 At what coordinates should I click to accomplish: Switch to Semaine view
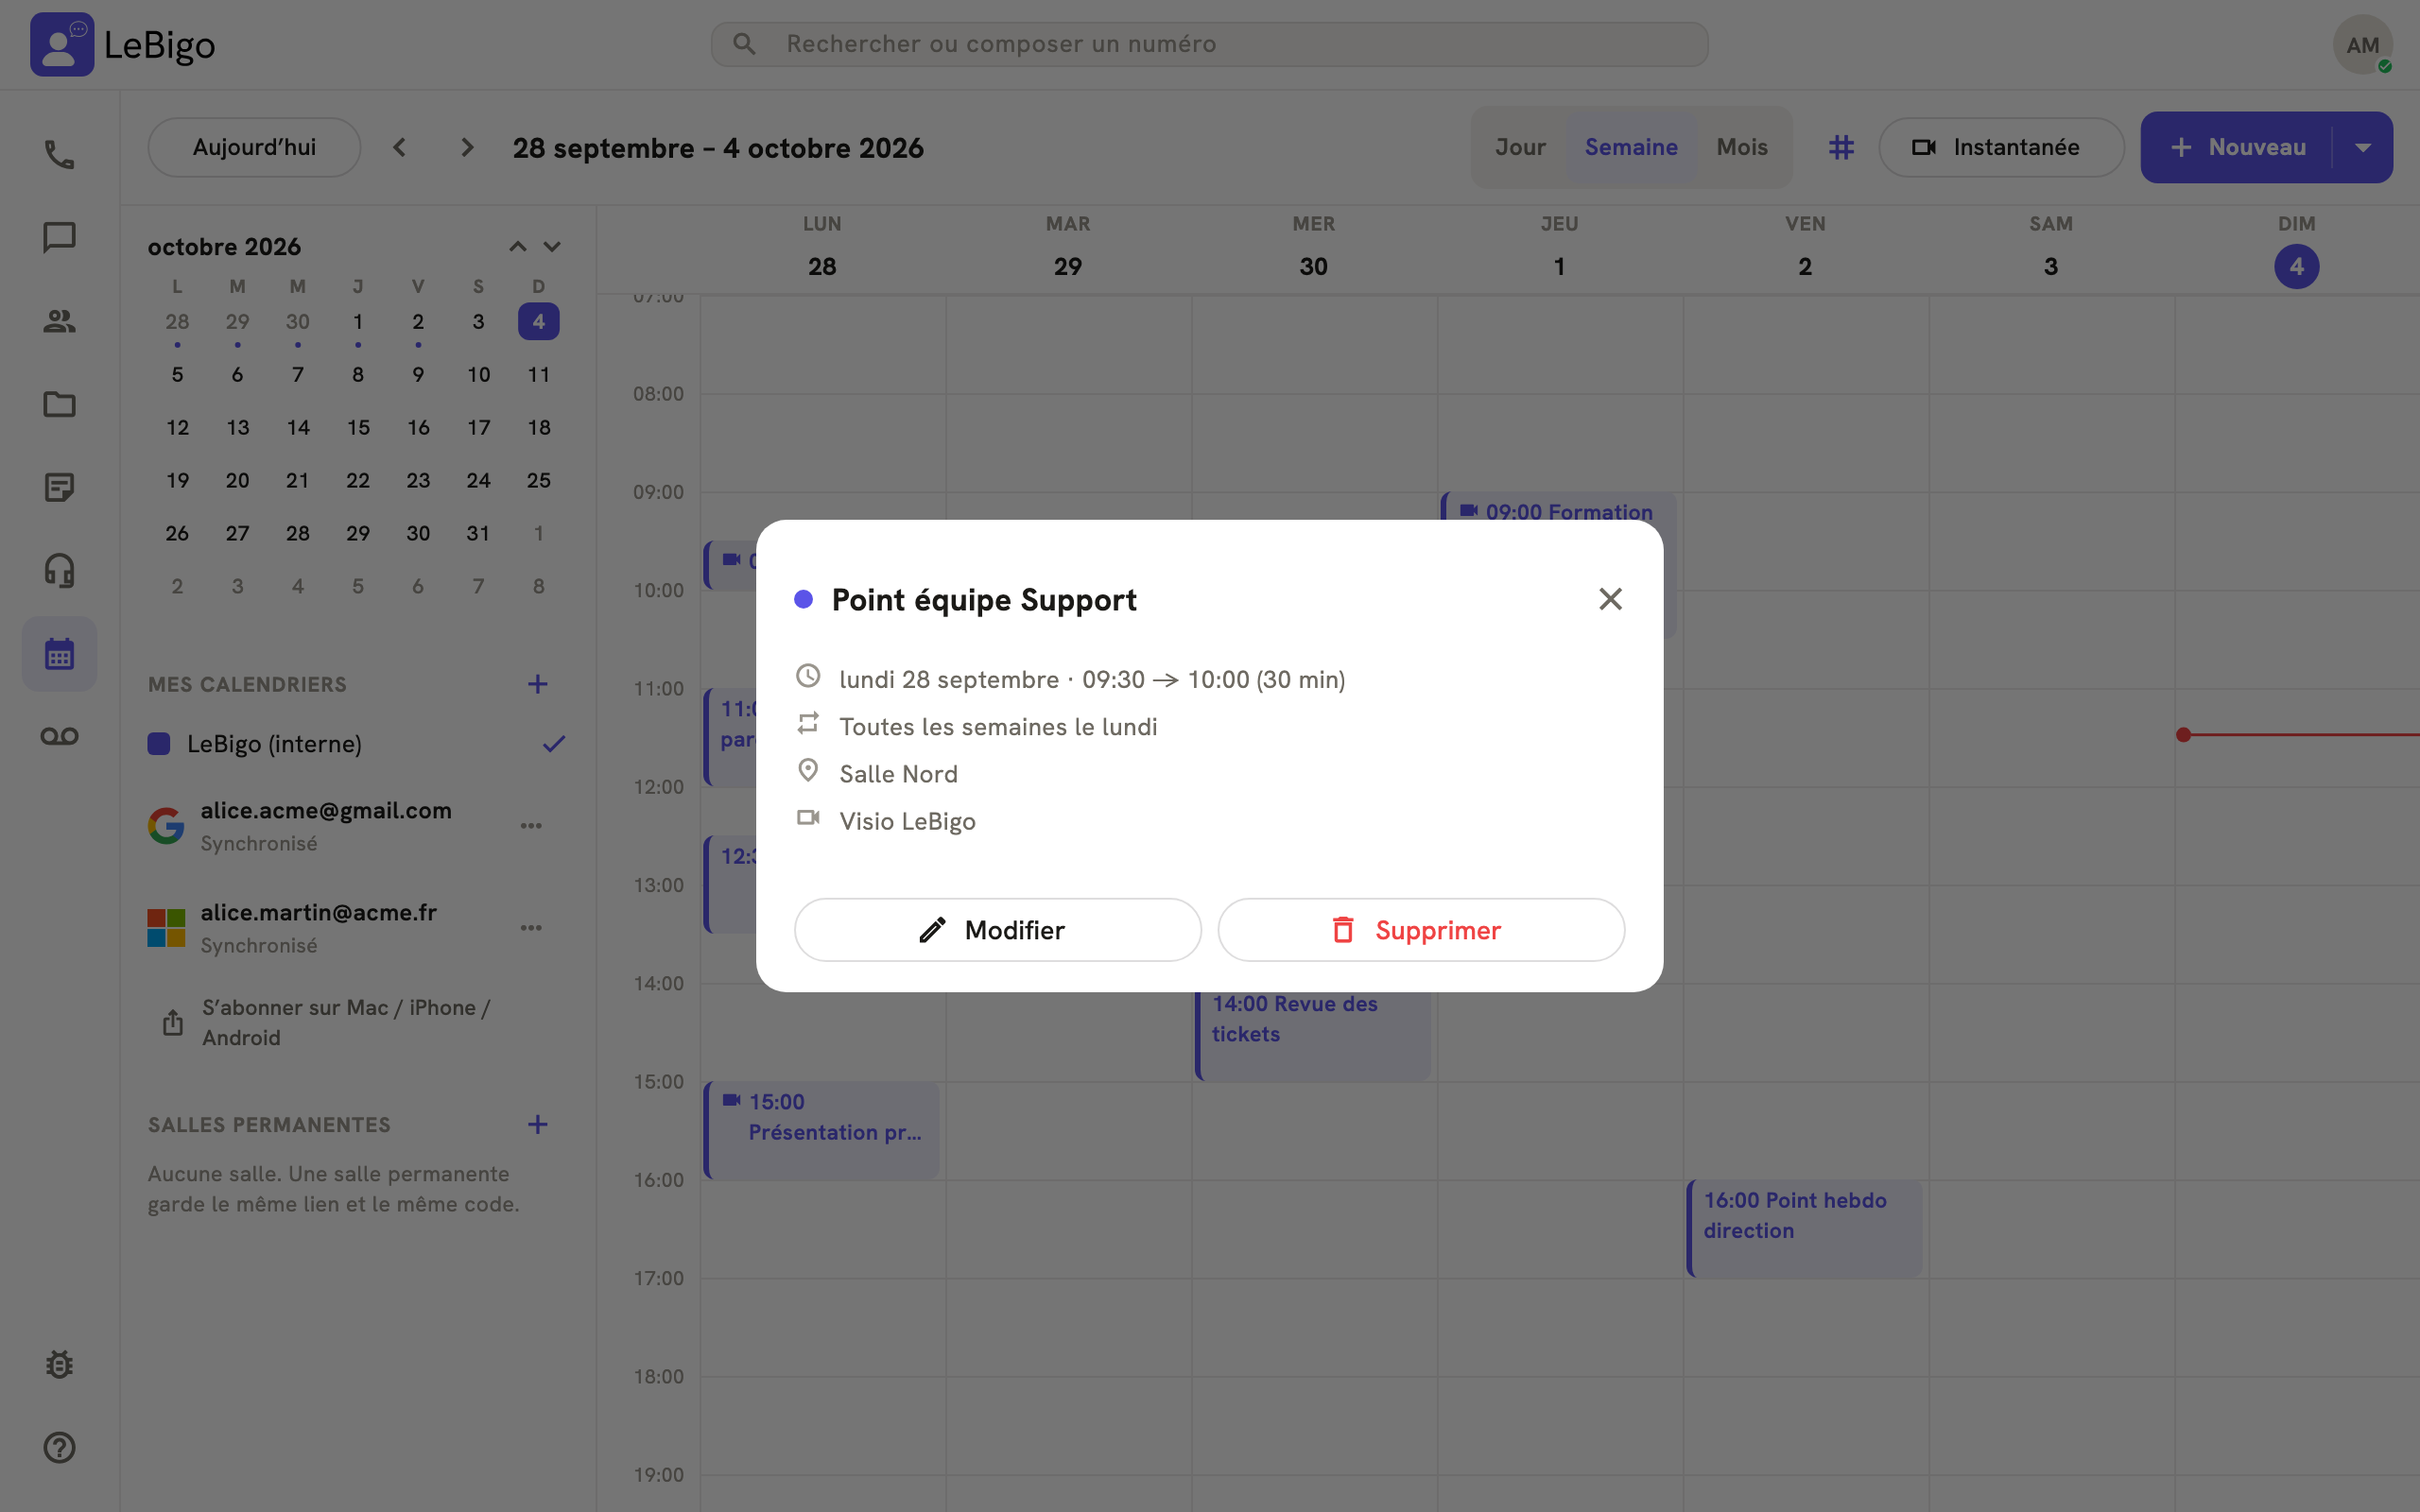click(x=1631, y=147)
